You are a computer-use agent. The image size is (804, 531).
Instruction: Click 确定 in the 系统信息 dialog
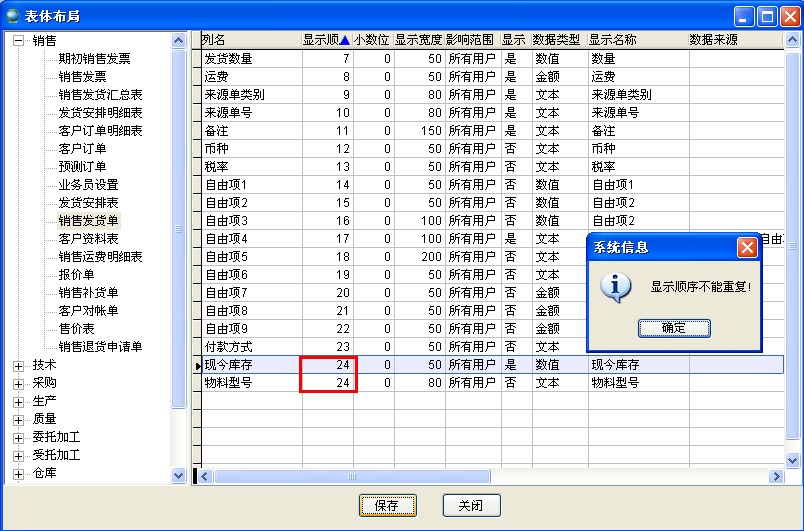click(x=673, y=328)
